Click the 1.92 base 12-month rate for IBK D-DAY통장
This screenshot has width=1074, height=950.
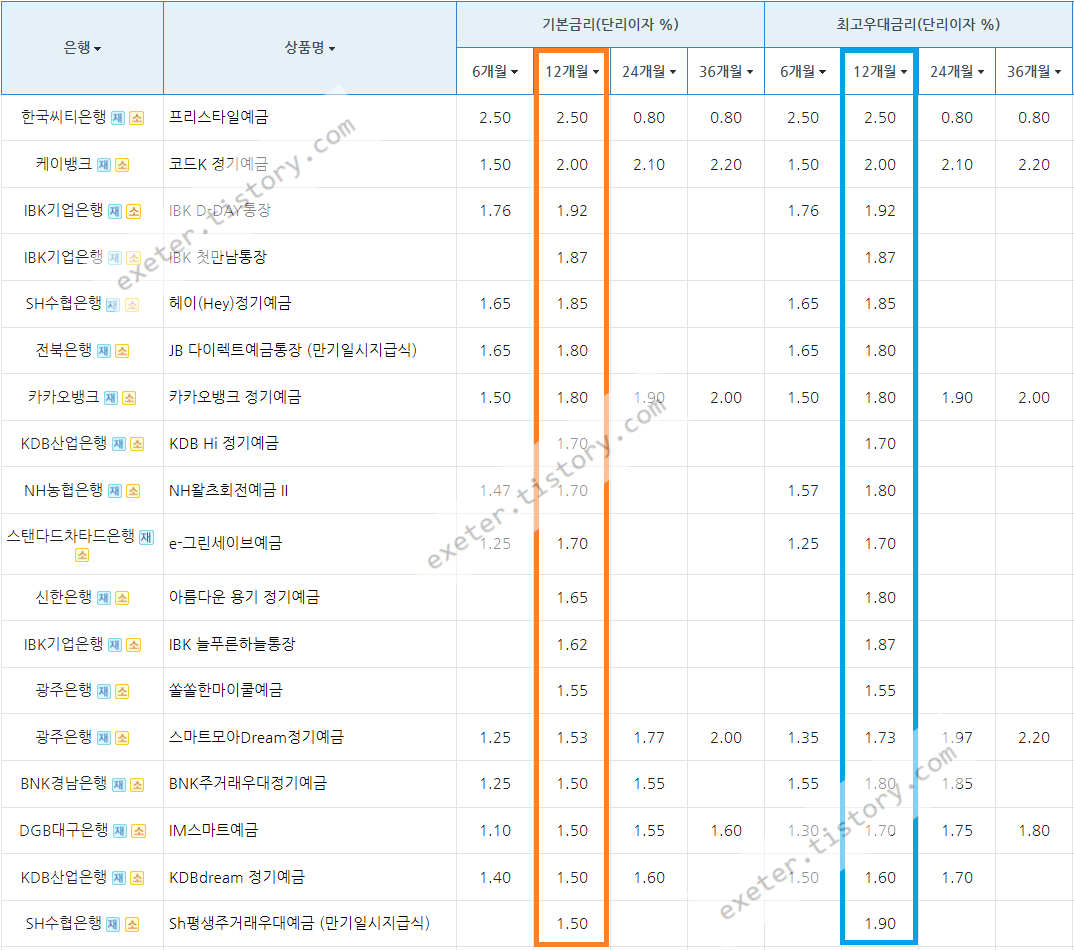click(x=572, y=211)
